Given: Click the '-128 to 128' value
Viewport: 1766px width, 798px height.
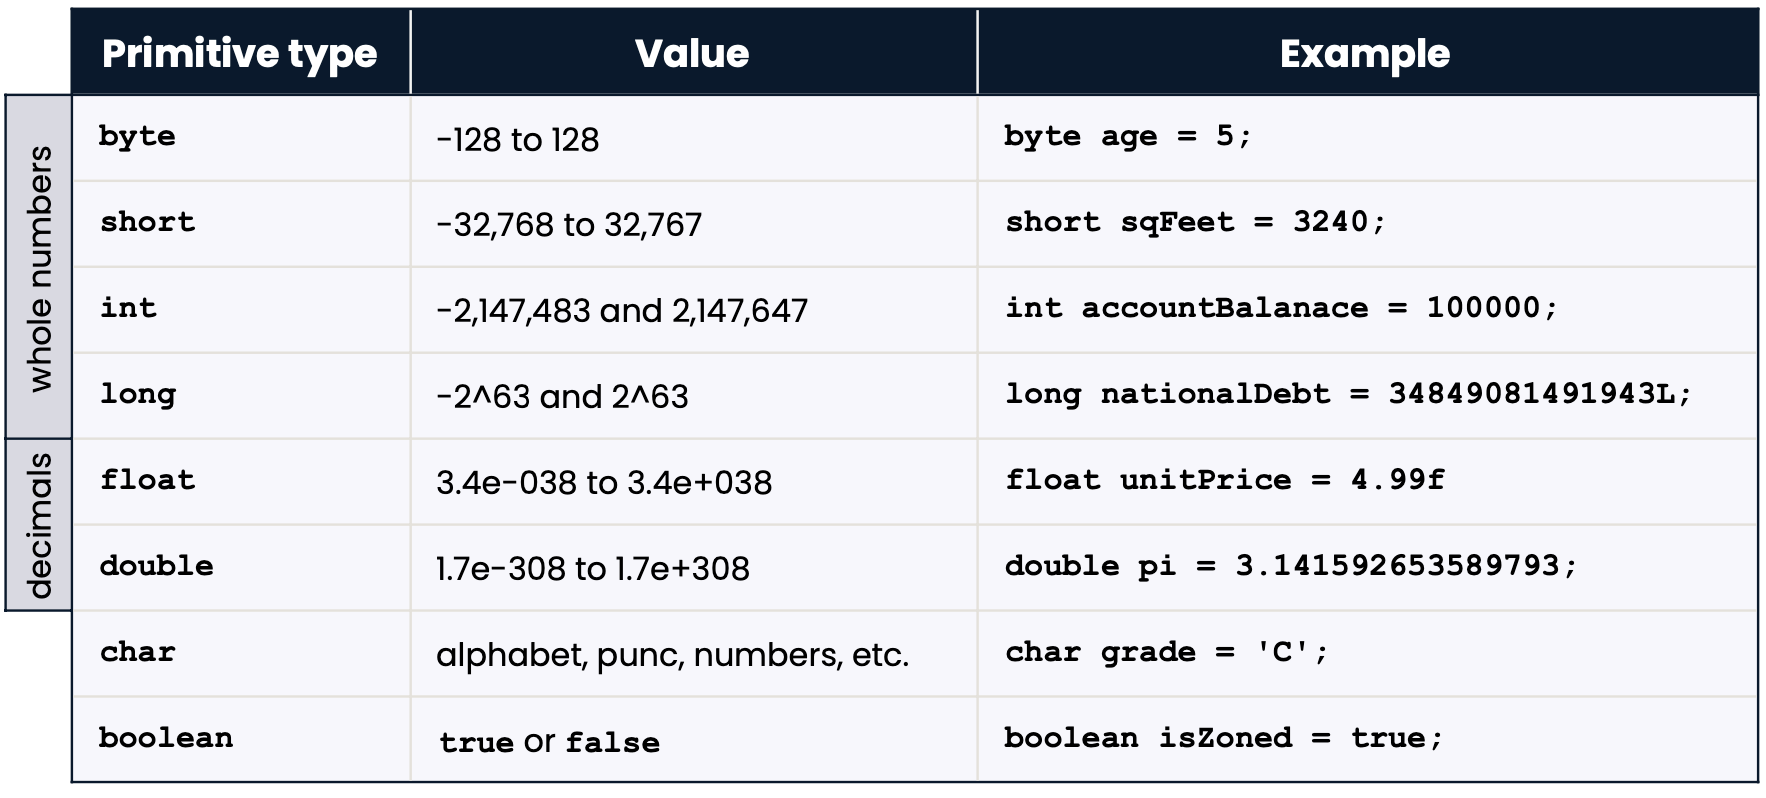Looking at the screenshot, I should pos(518,139).
